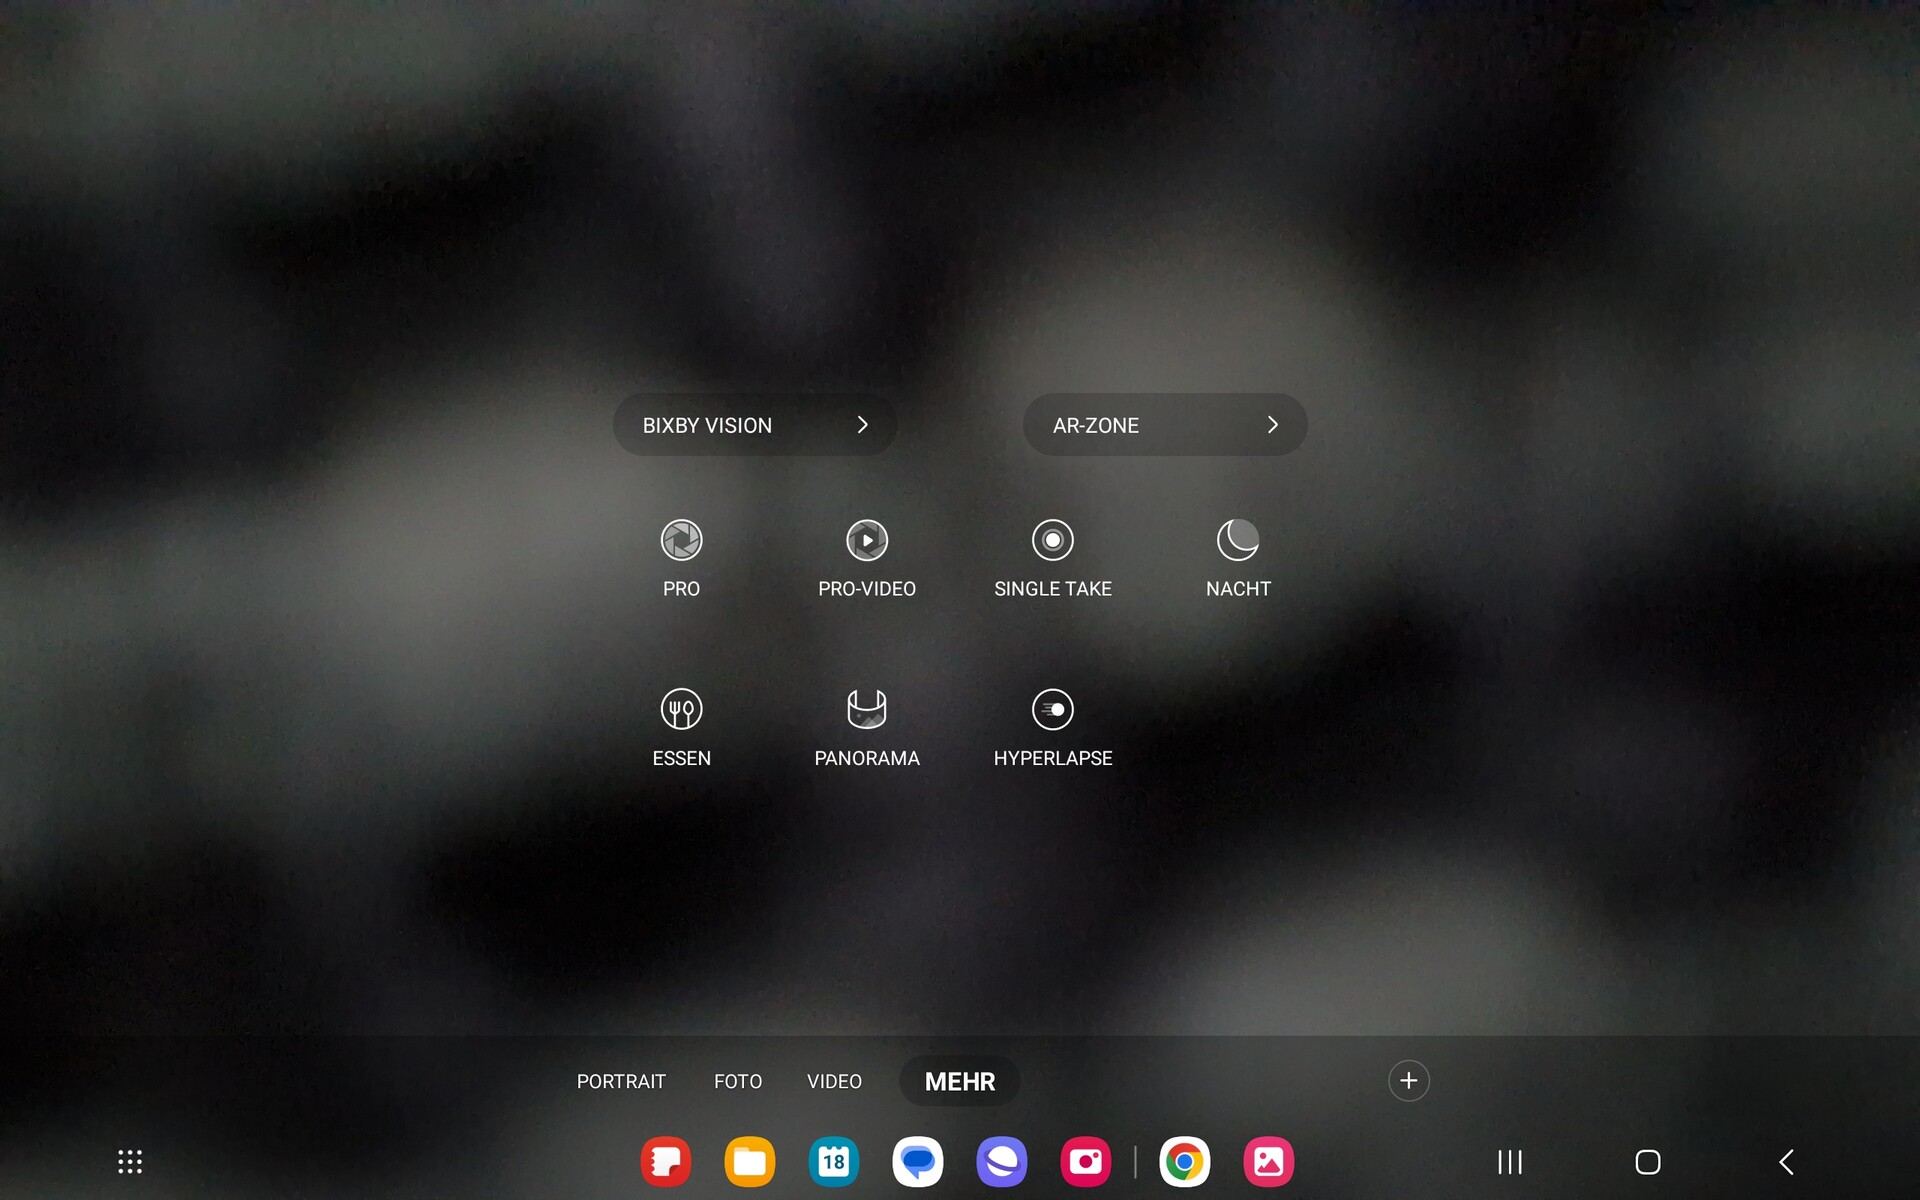Image resolution: width=1920 pixels, height=1200 pixels.
Task: Expand the AR-Zone chevron arrow
Action: [1272, 425]
